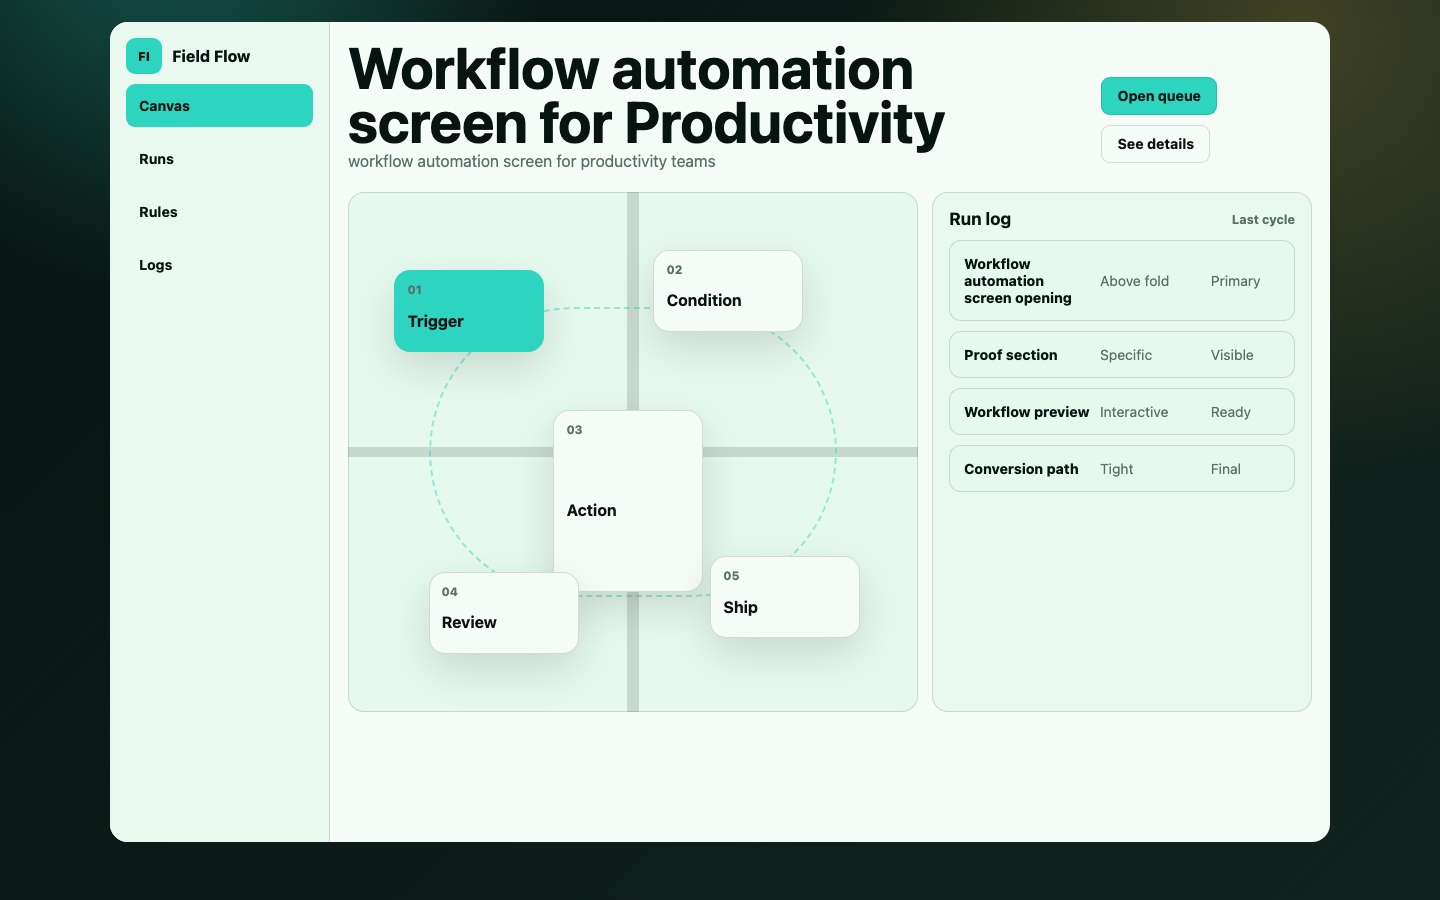Open the Logs sidebar item
This screenshot has width=1440, height=900.
219,265
